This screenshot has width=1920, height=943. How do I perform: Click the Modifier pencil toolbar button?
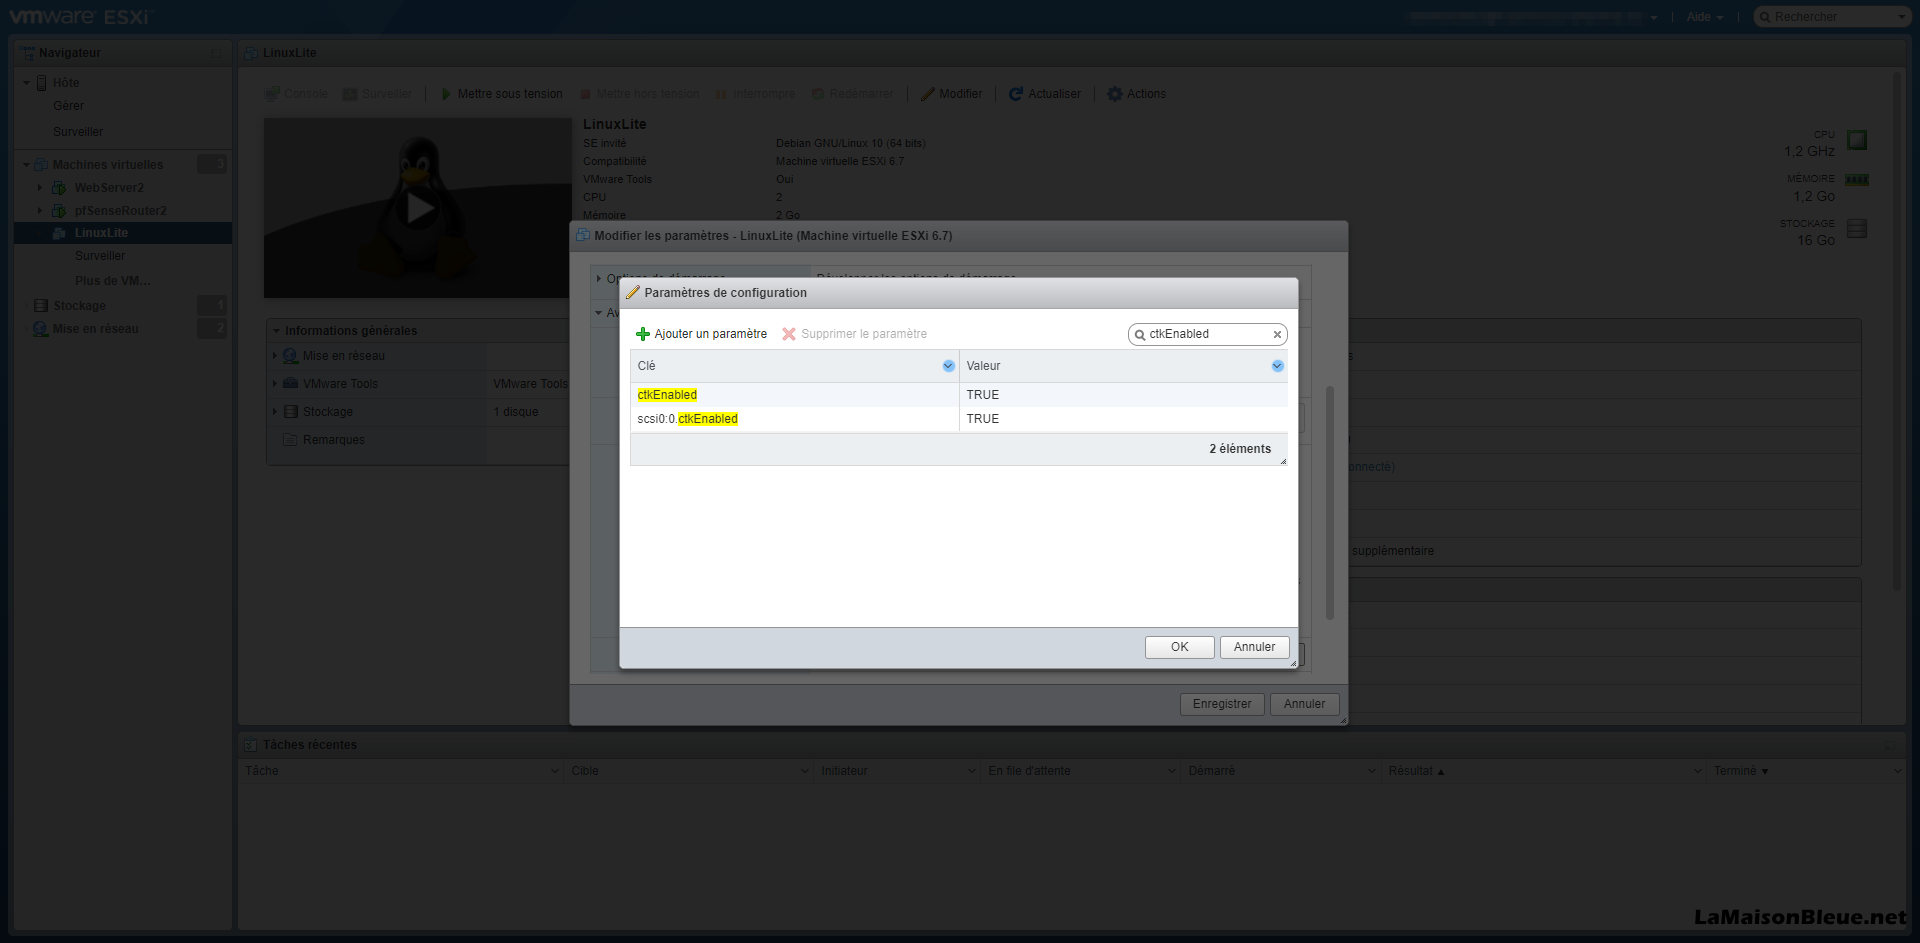pos(951,94)
